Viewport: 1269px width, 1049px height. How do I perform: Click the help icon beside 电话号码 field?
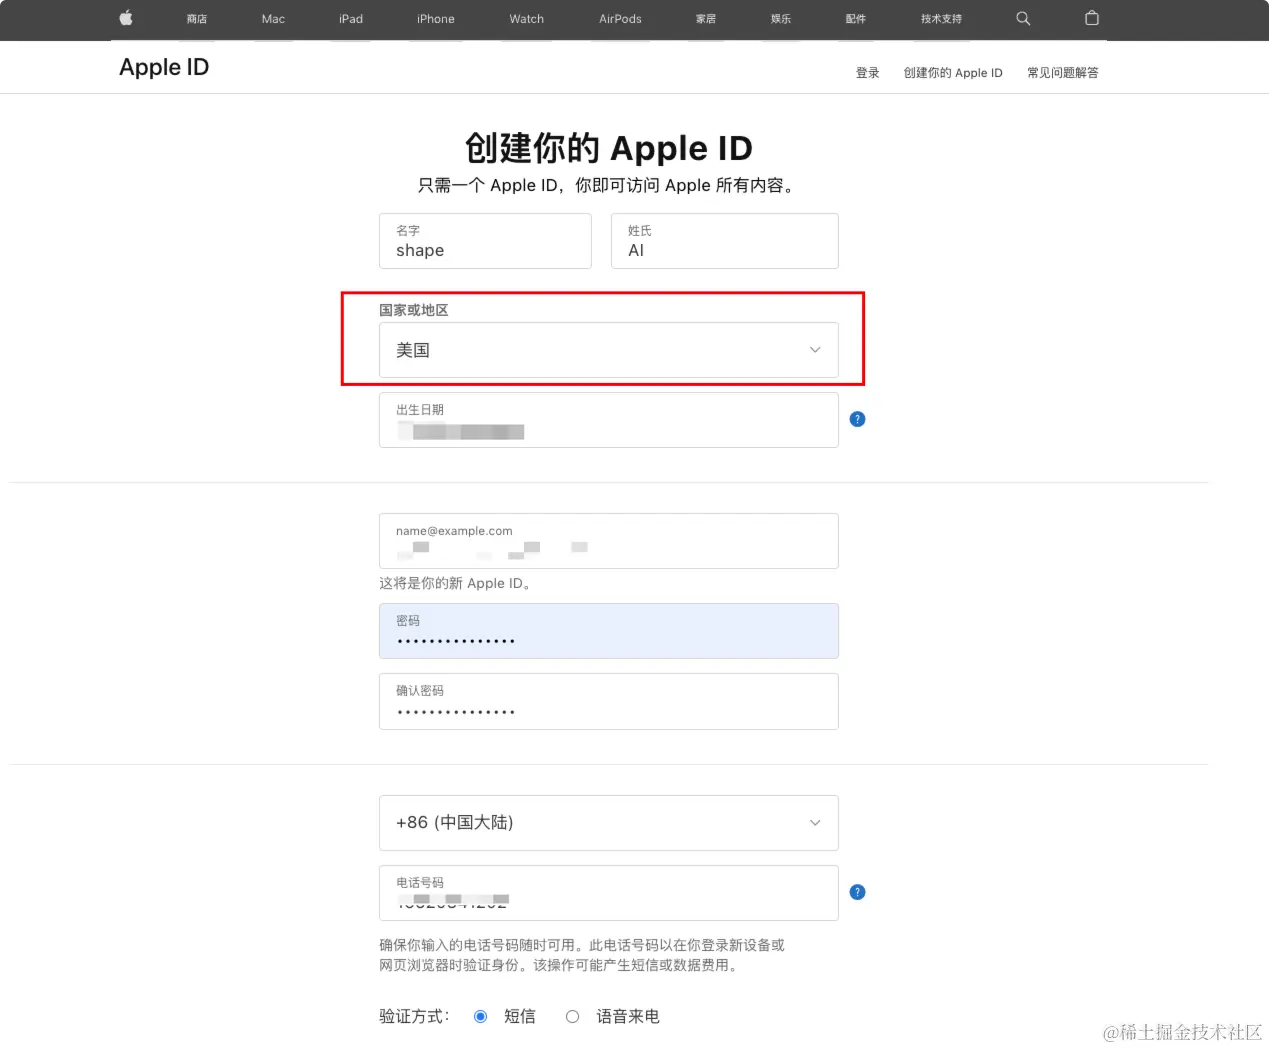pyautogui.click(x=857, y=892)
